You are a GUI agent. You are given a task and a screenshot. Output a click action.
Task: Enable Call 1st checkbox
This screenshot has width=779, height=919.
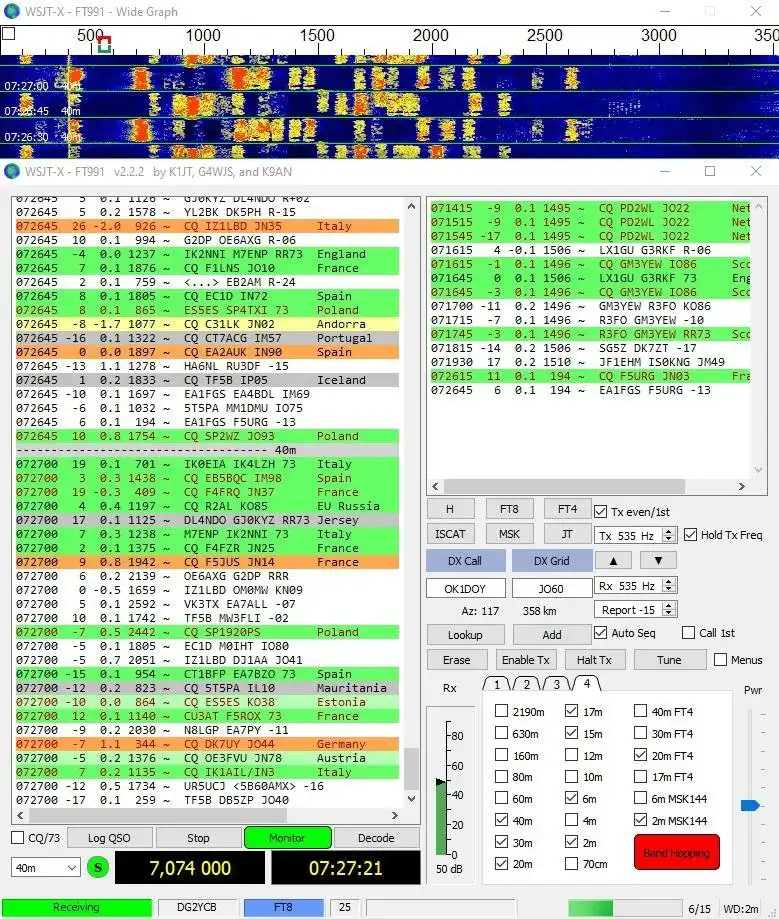click(689, 632)
